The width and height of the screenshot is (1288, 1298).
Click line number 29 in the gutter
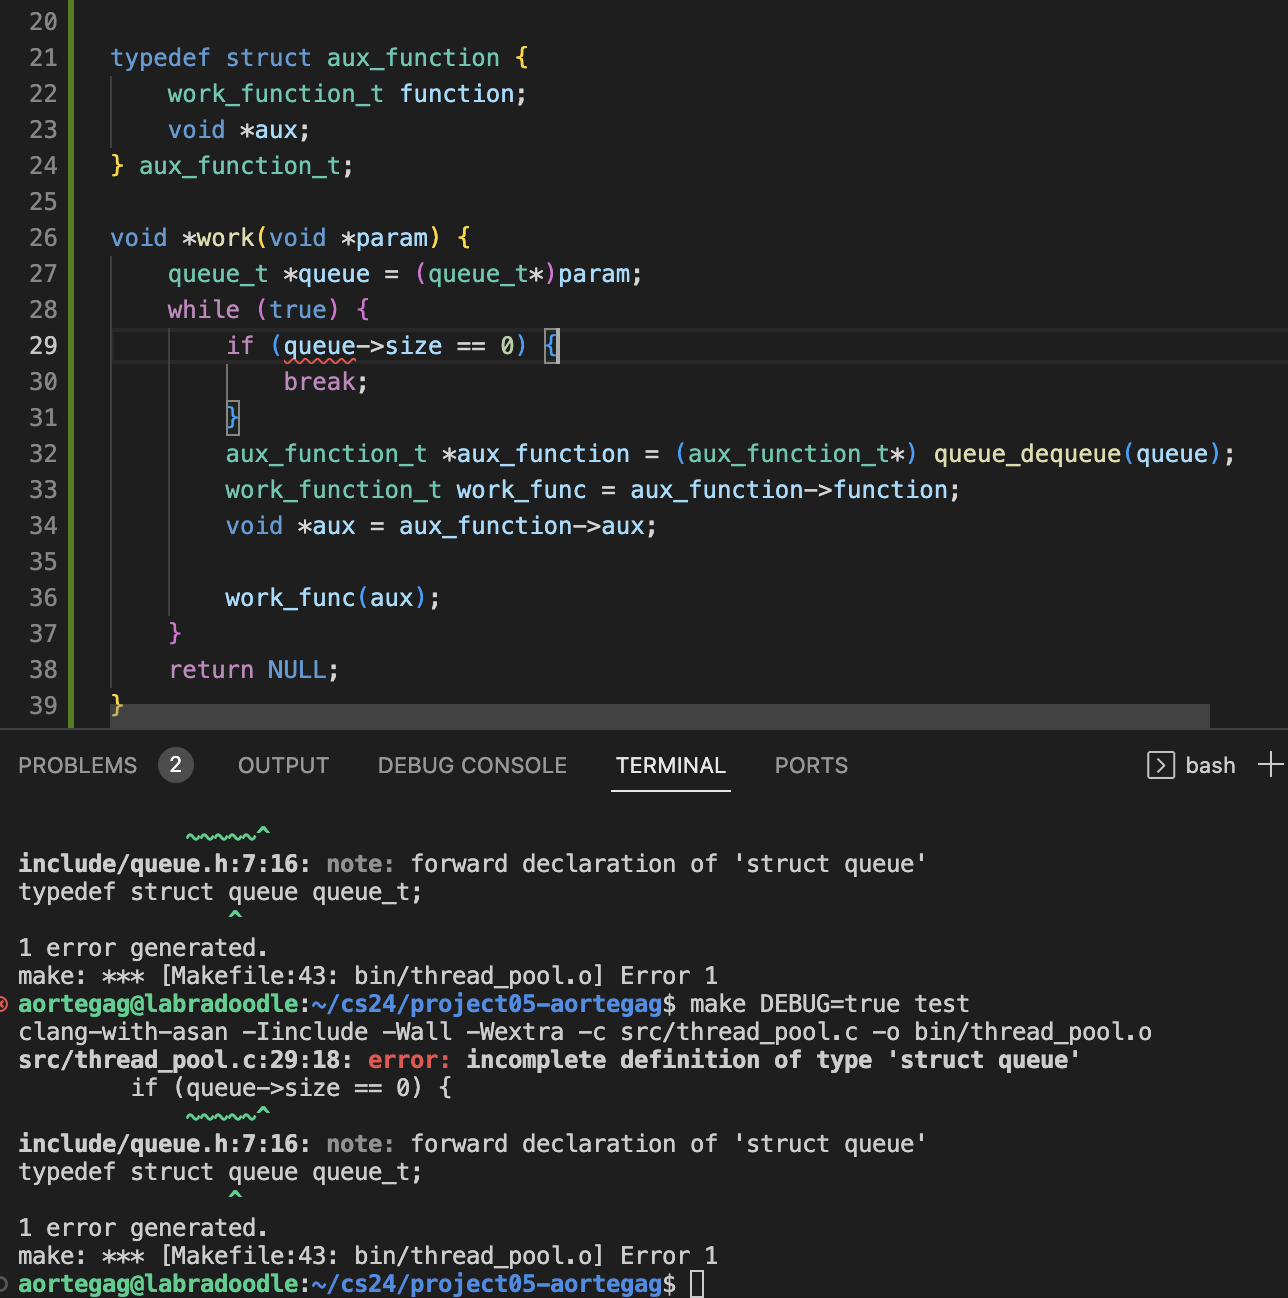click(43, 345)
